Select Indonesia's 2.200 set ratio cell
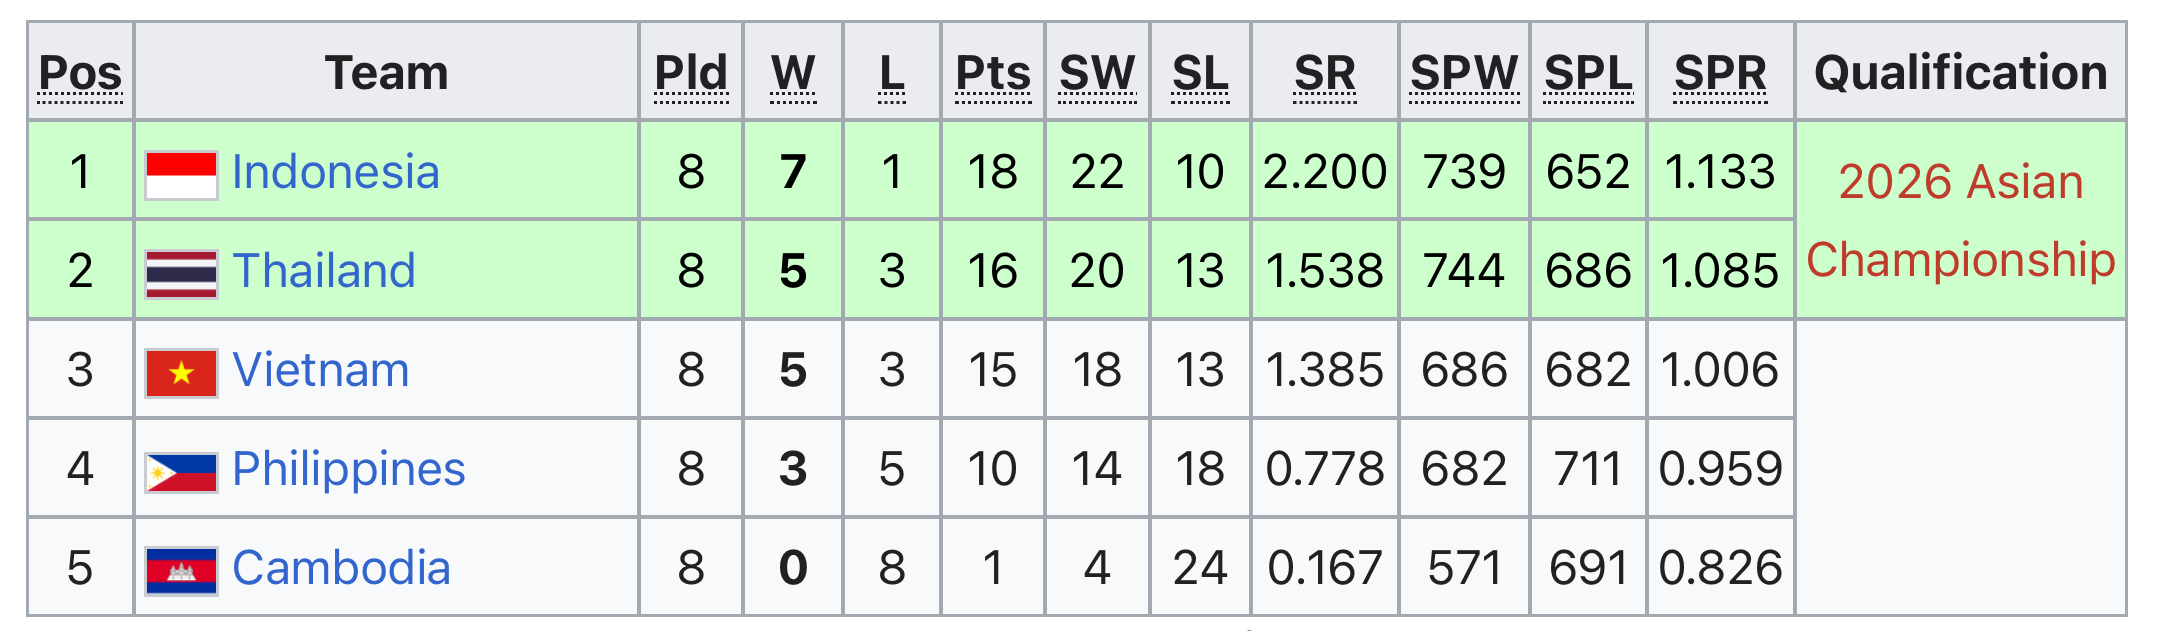The height and width of the screenshot is (631, 2160). tap(1325, 171)
